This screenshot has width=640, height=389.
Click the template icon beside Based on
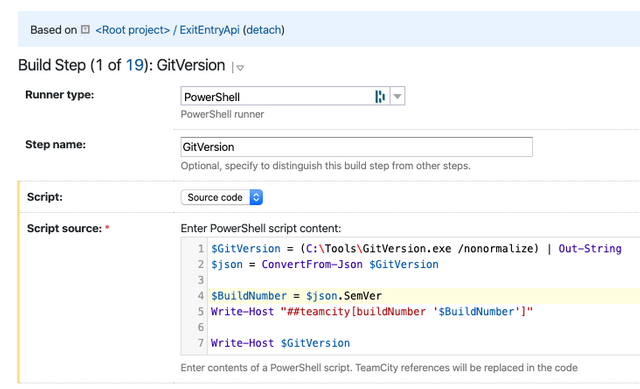pos(85,29)
